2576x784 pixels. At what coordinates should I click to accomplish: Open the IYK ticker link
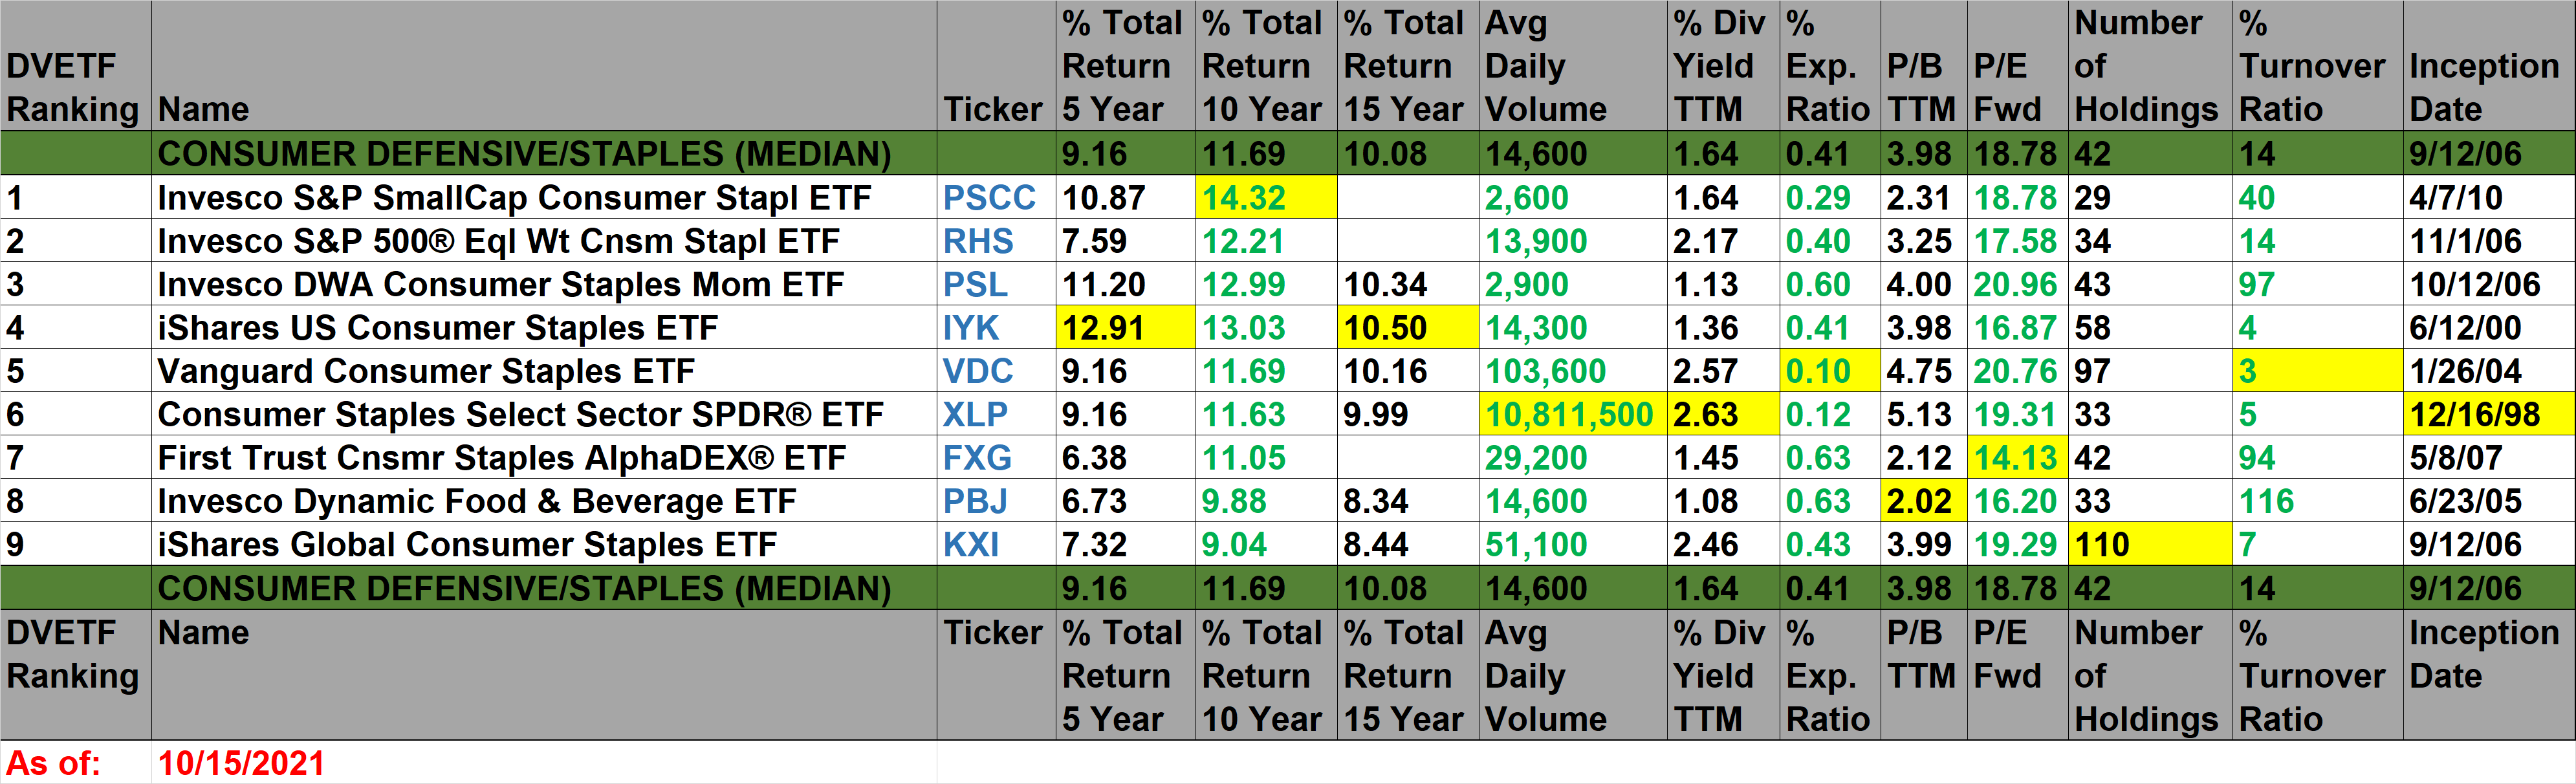click(971, 327)
